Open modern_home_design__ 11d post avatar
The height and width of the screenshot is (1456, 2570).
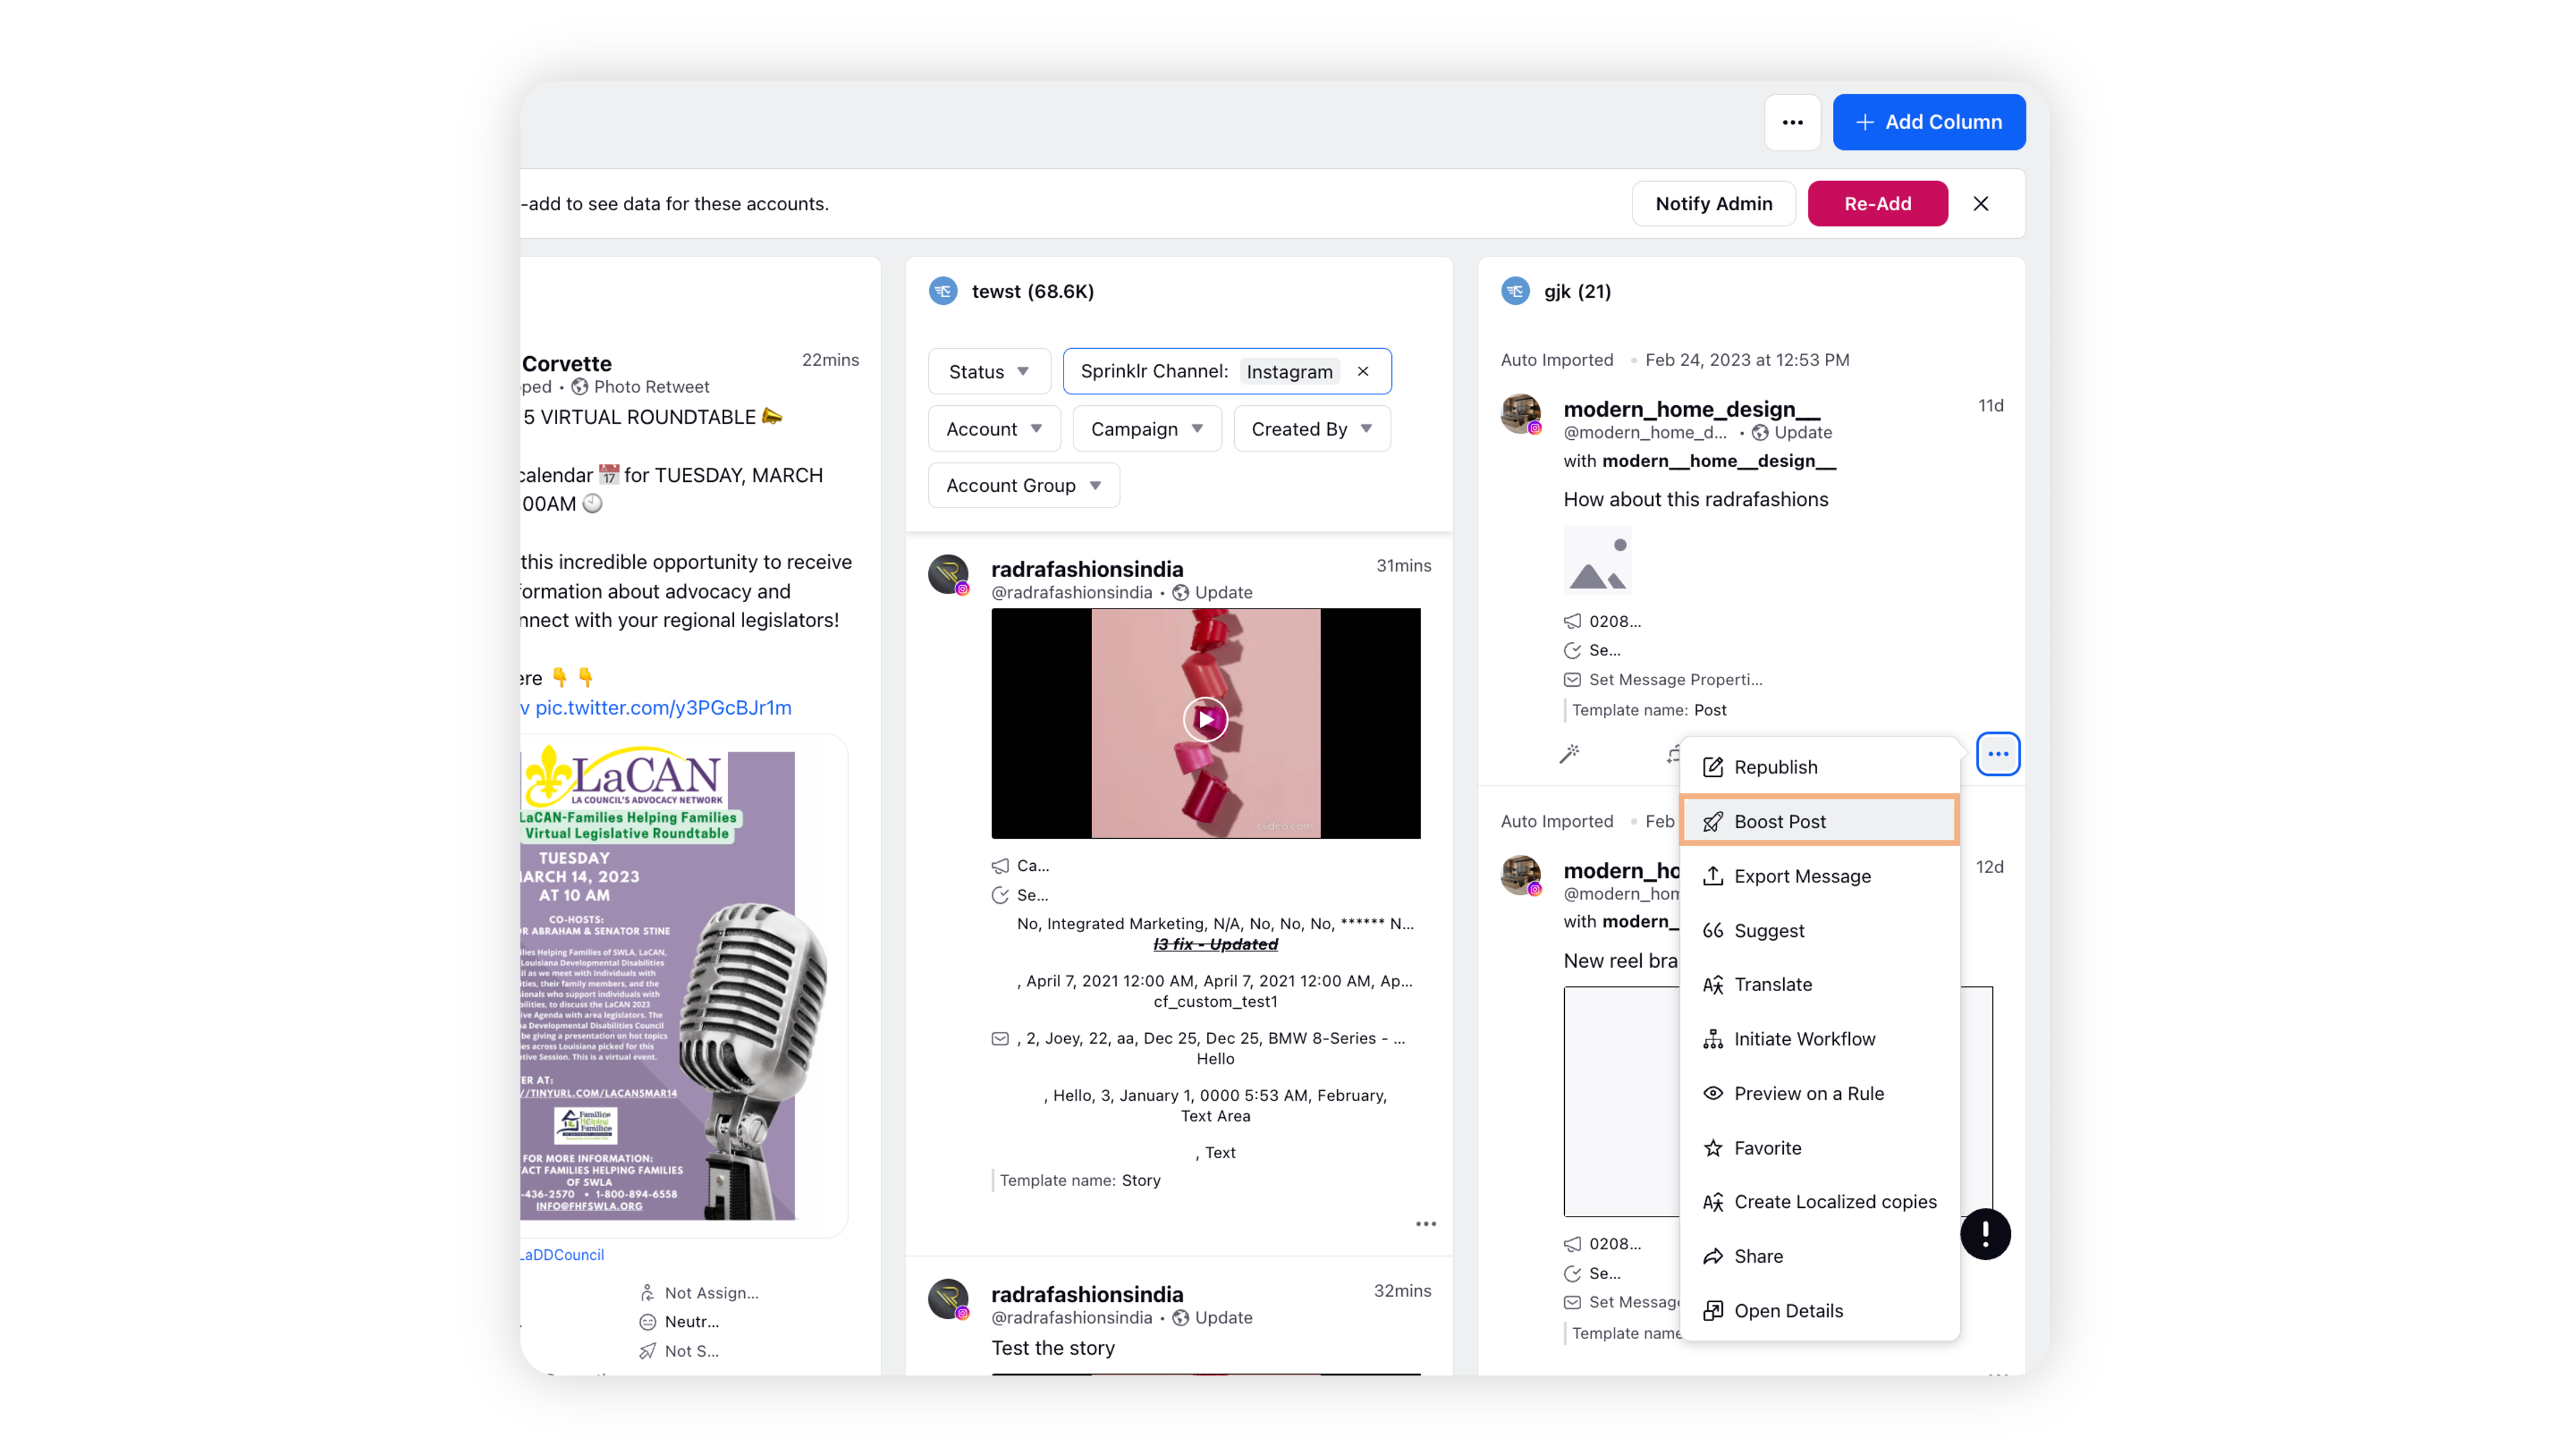(1520, 413)
